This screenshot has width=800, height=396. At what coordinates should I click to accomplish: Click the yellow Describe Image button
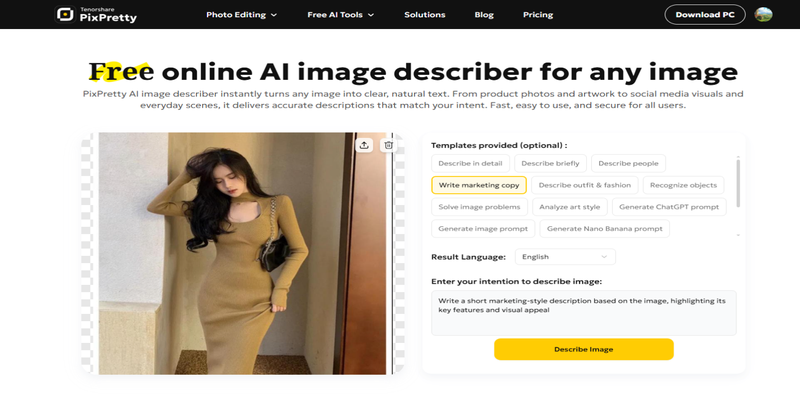pyautogui.click(x=584, y=350)
